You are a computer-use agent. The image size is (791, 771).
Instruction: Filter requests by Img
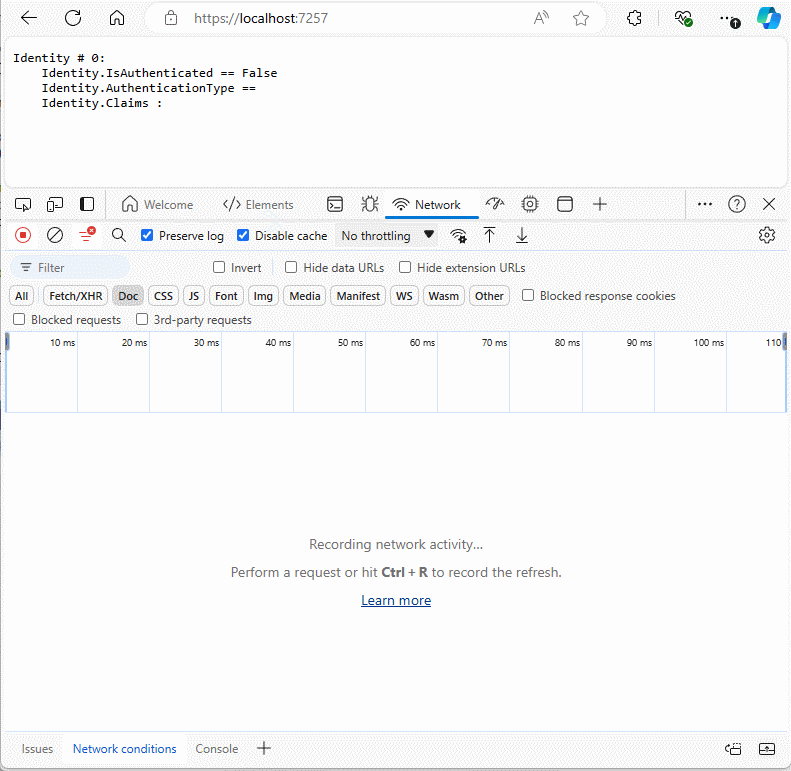[x=263, y=296]
